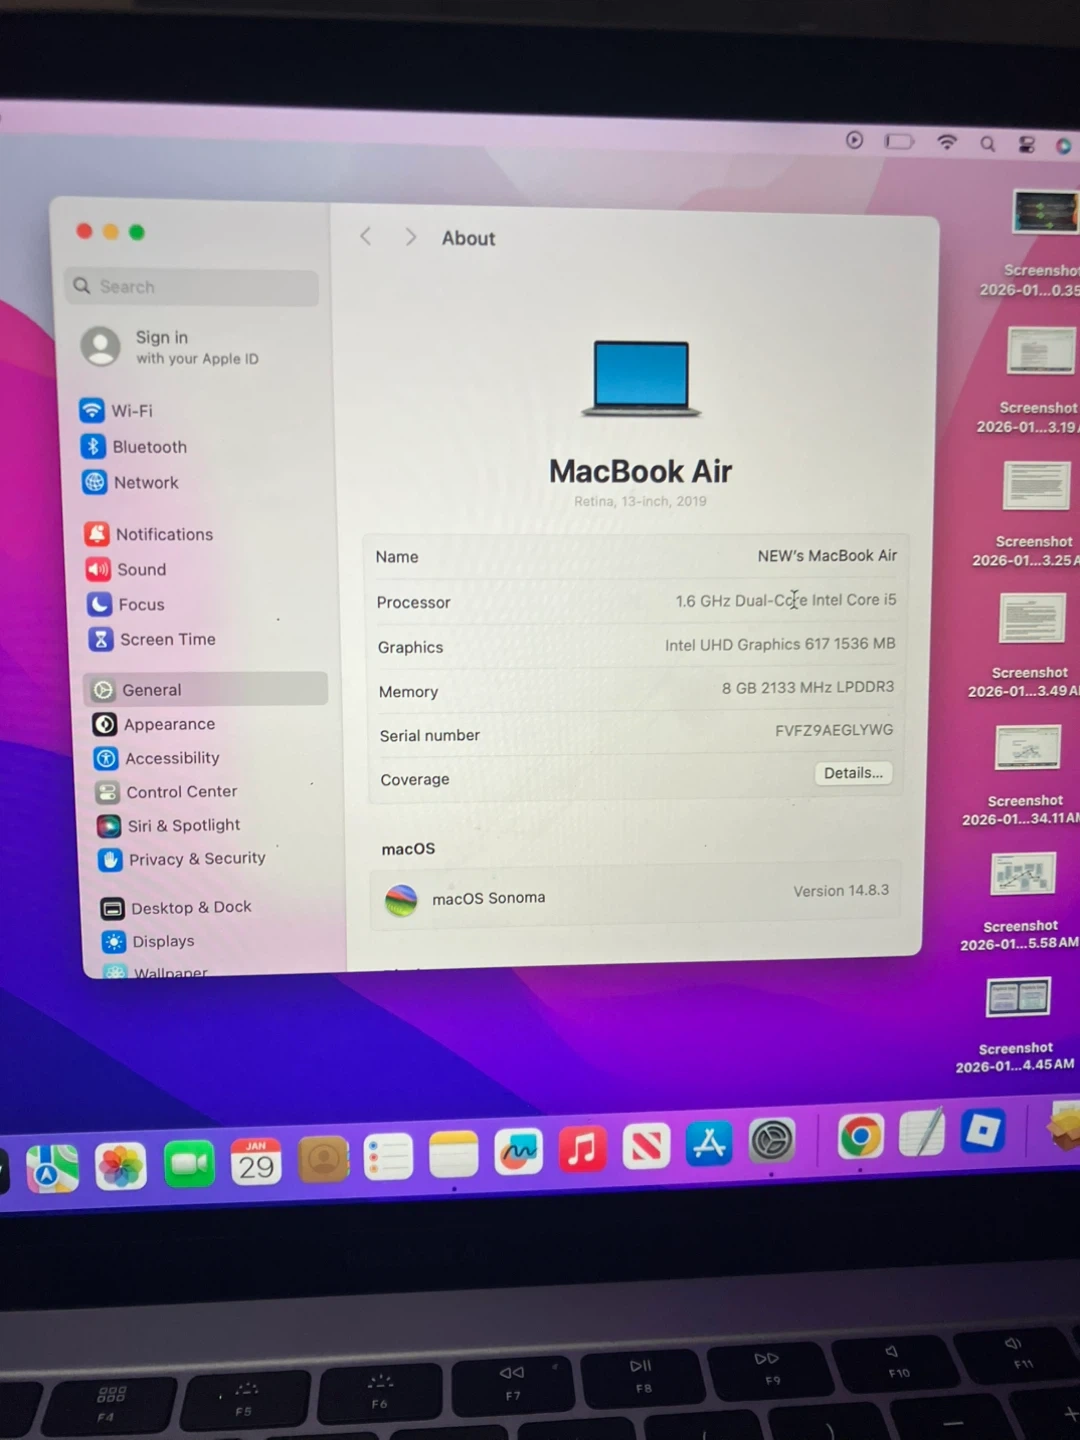The height and width of the screenshot is (1440, 1080).
Task: Open Music app in the Dock
Action: [582, 1150]
